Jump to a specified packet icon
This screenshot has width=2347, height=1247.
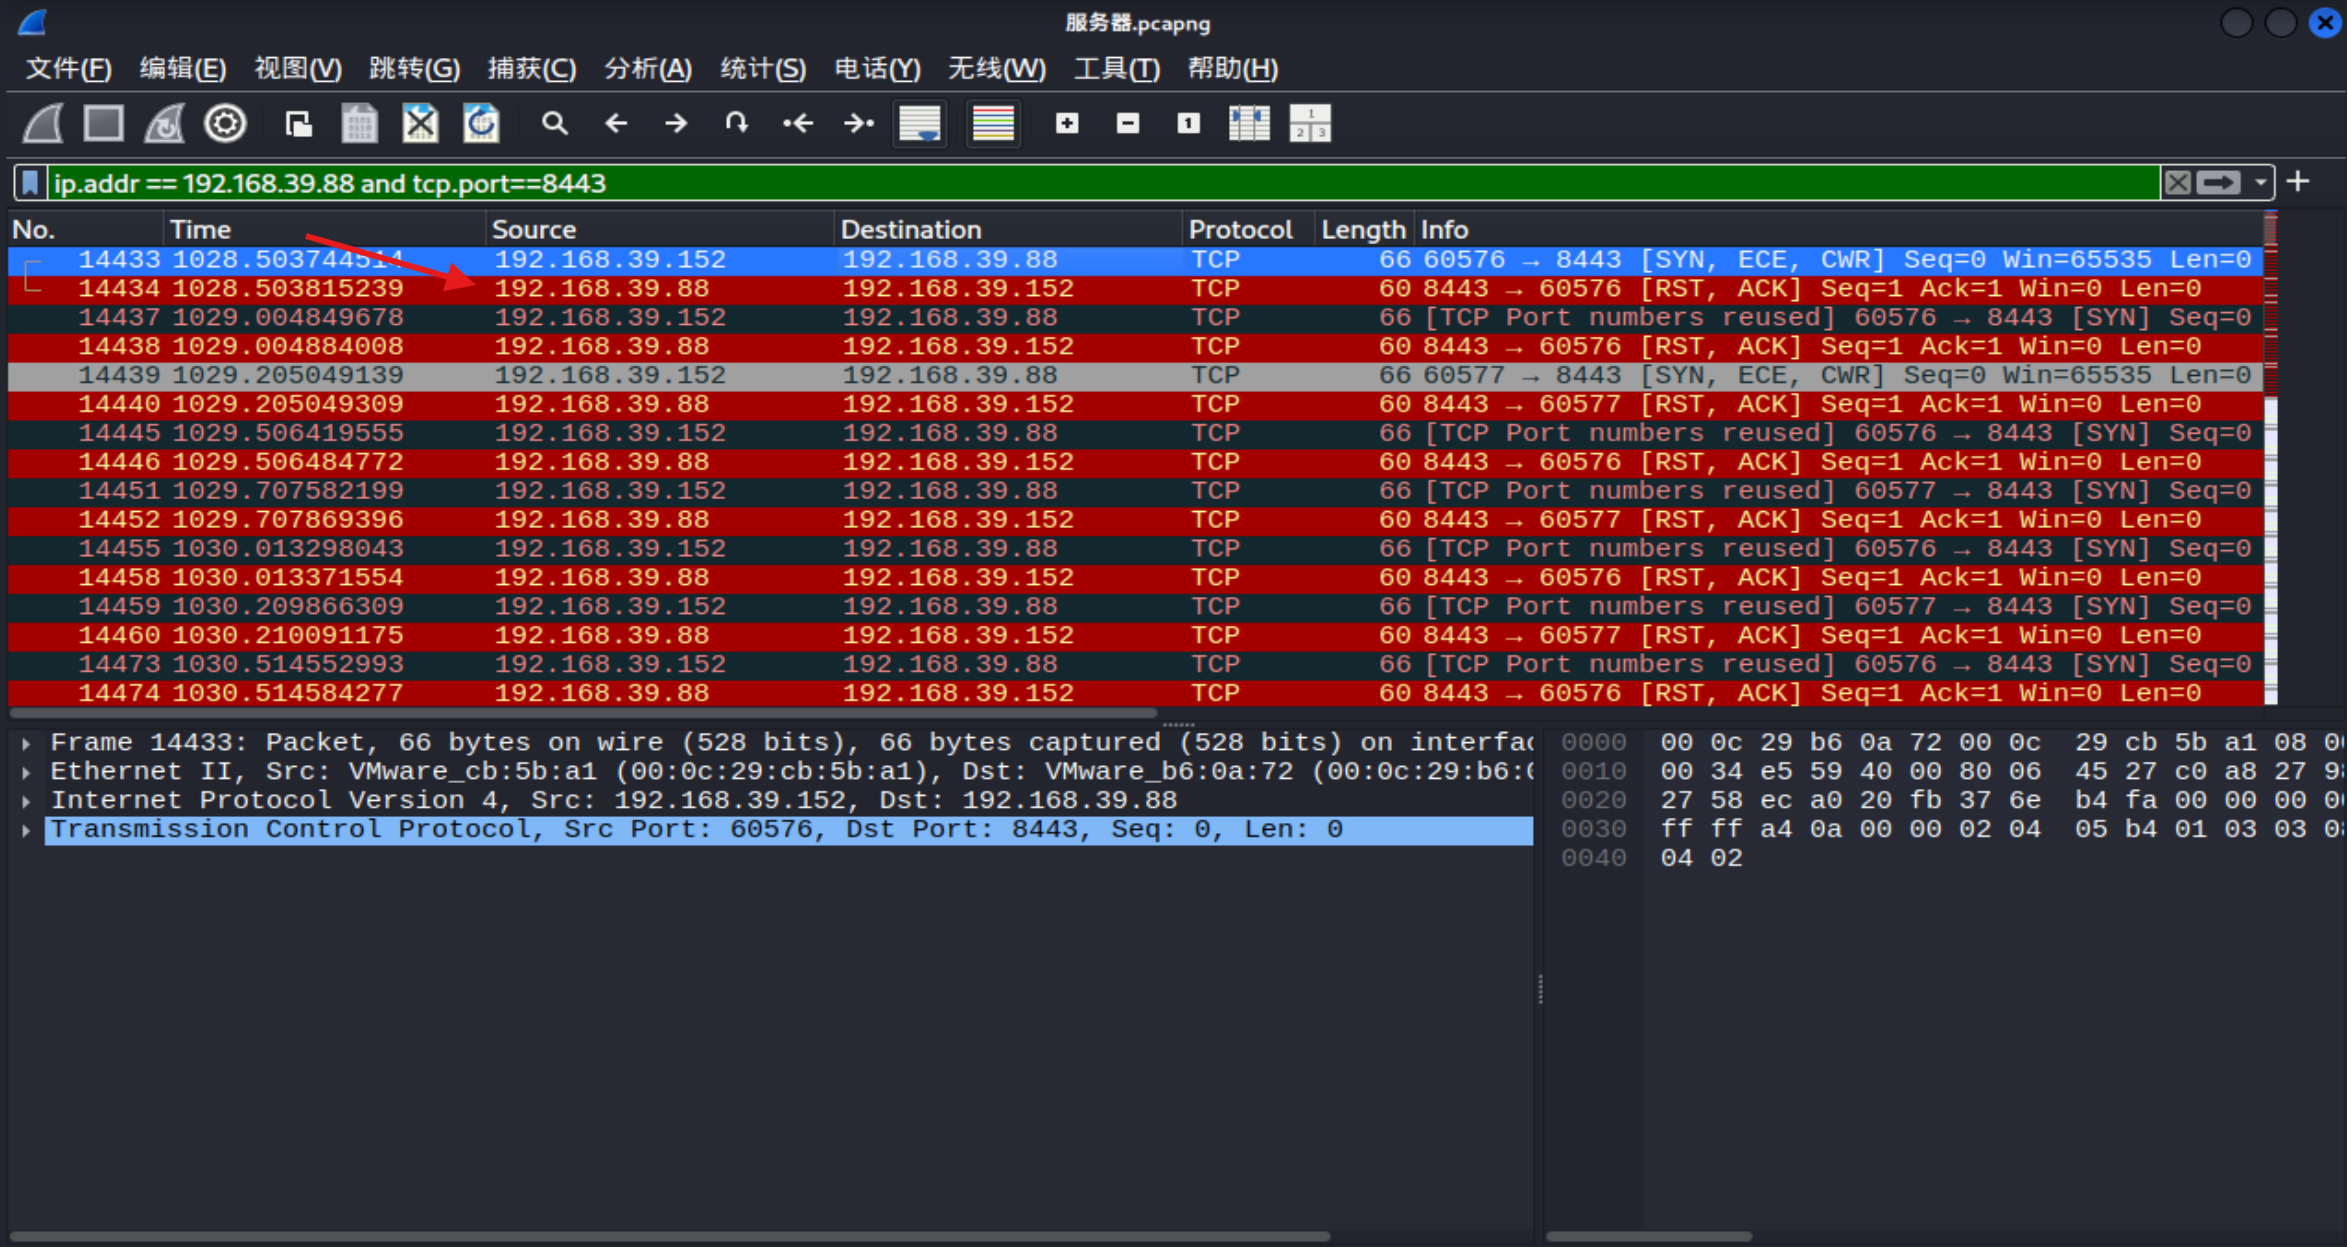pyautogui.click(x=737, y=124)
